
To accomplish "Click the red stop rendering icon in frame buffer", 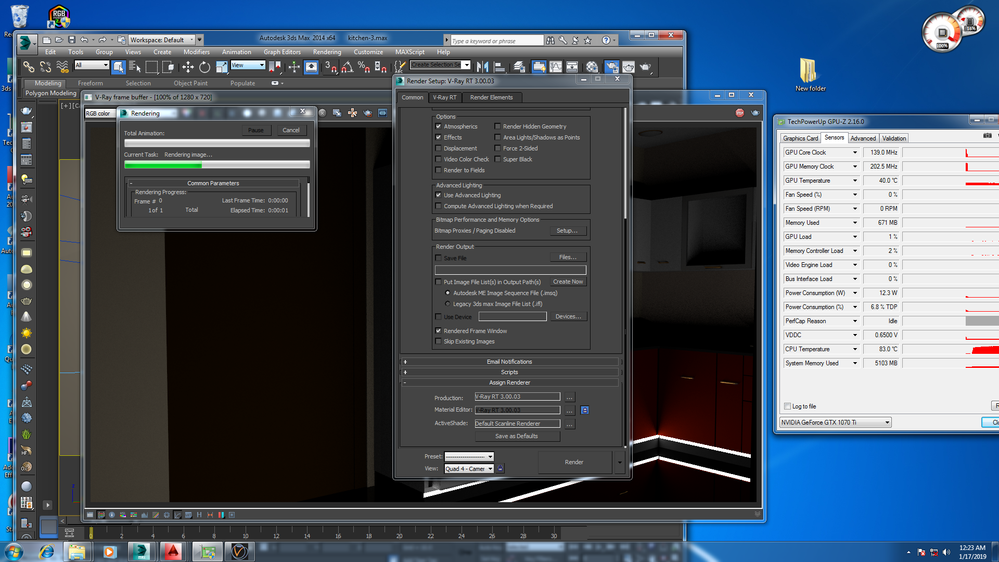I will pyautogui.click(x=740, y=113).
